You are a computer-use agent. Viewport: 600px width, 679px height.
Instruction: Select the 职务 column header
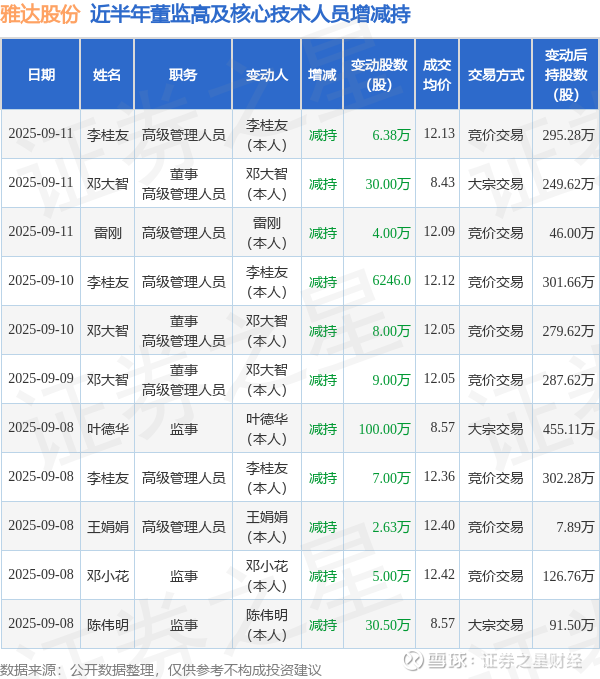(183, 74)
